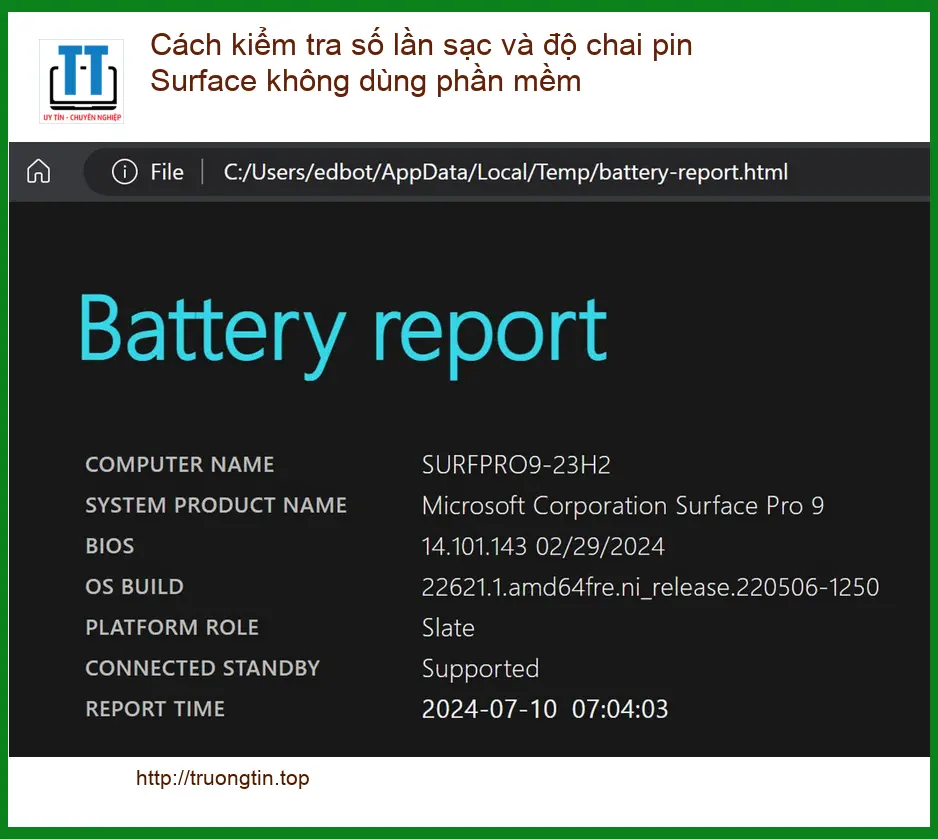Click Microsoft Corporation Surface Pro 9 value
The height and width of the screenshot is (839, 938).
(623, 506)
